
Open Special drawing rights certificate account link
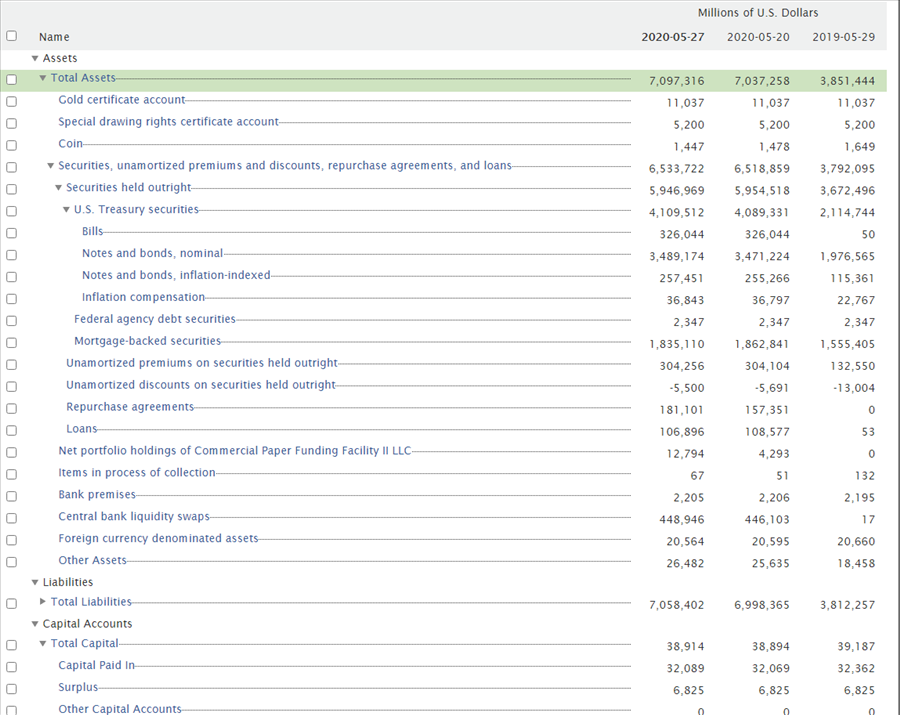[x=168, y=122]
